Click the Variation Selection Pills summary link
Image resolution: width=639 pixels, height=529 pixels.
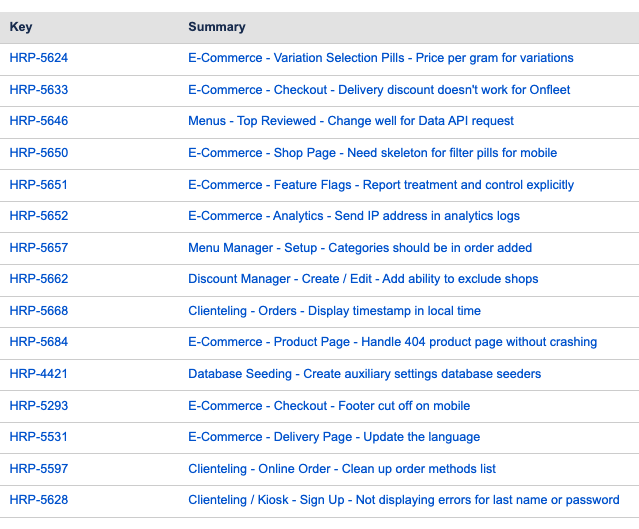[380, 58]
